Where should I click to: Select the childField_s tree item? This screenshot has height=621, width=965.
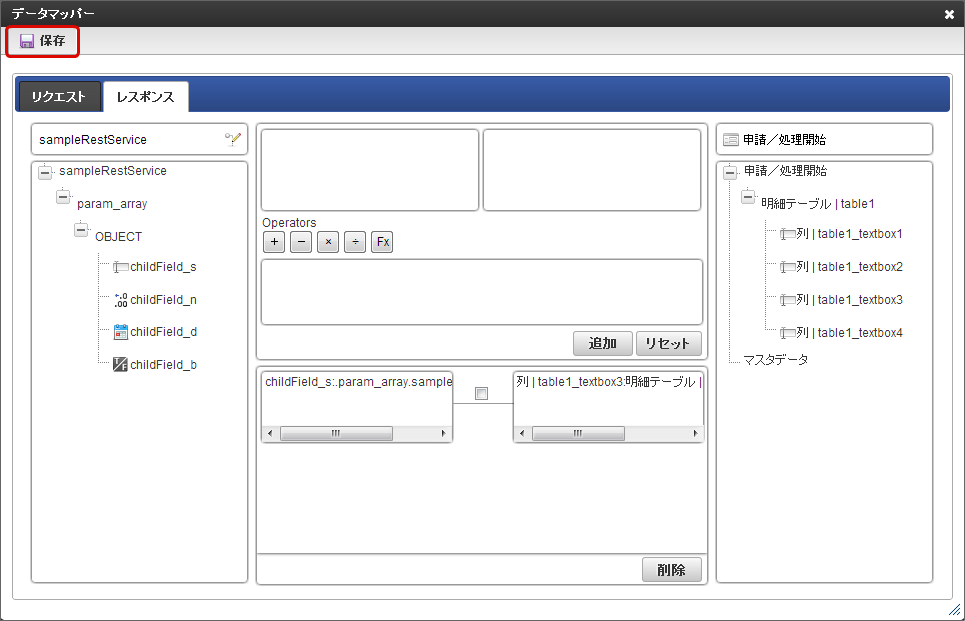coord(163,267)
